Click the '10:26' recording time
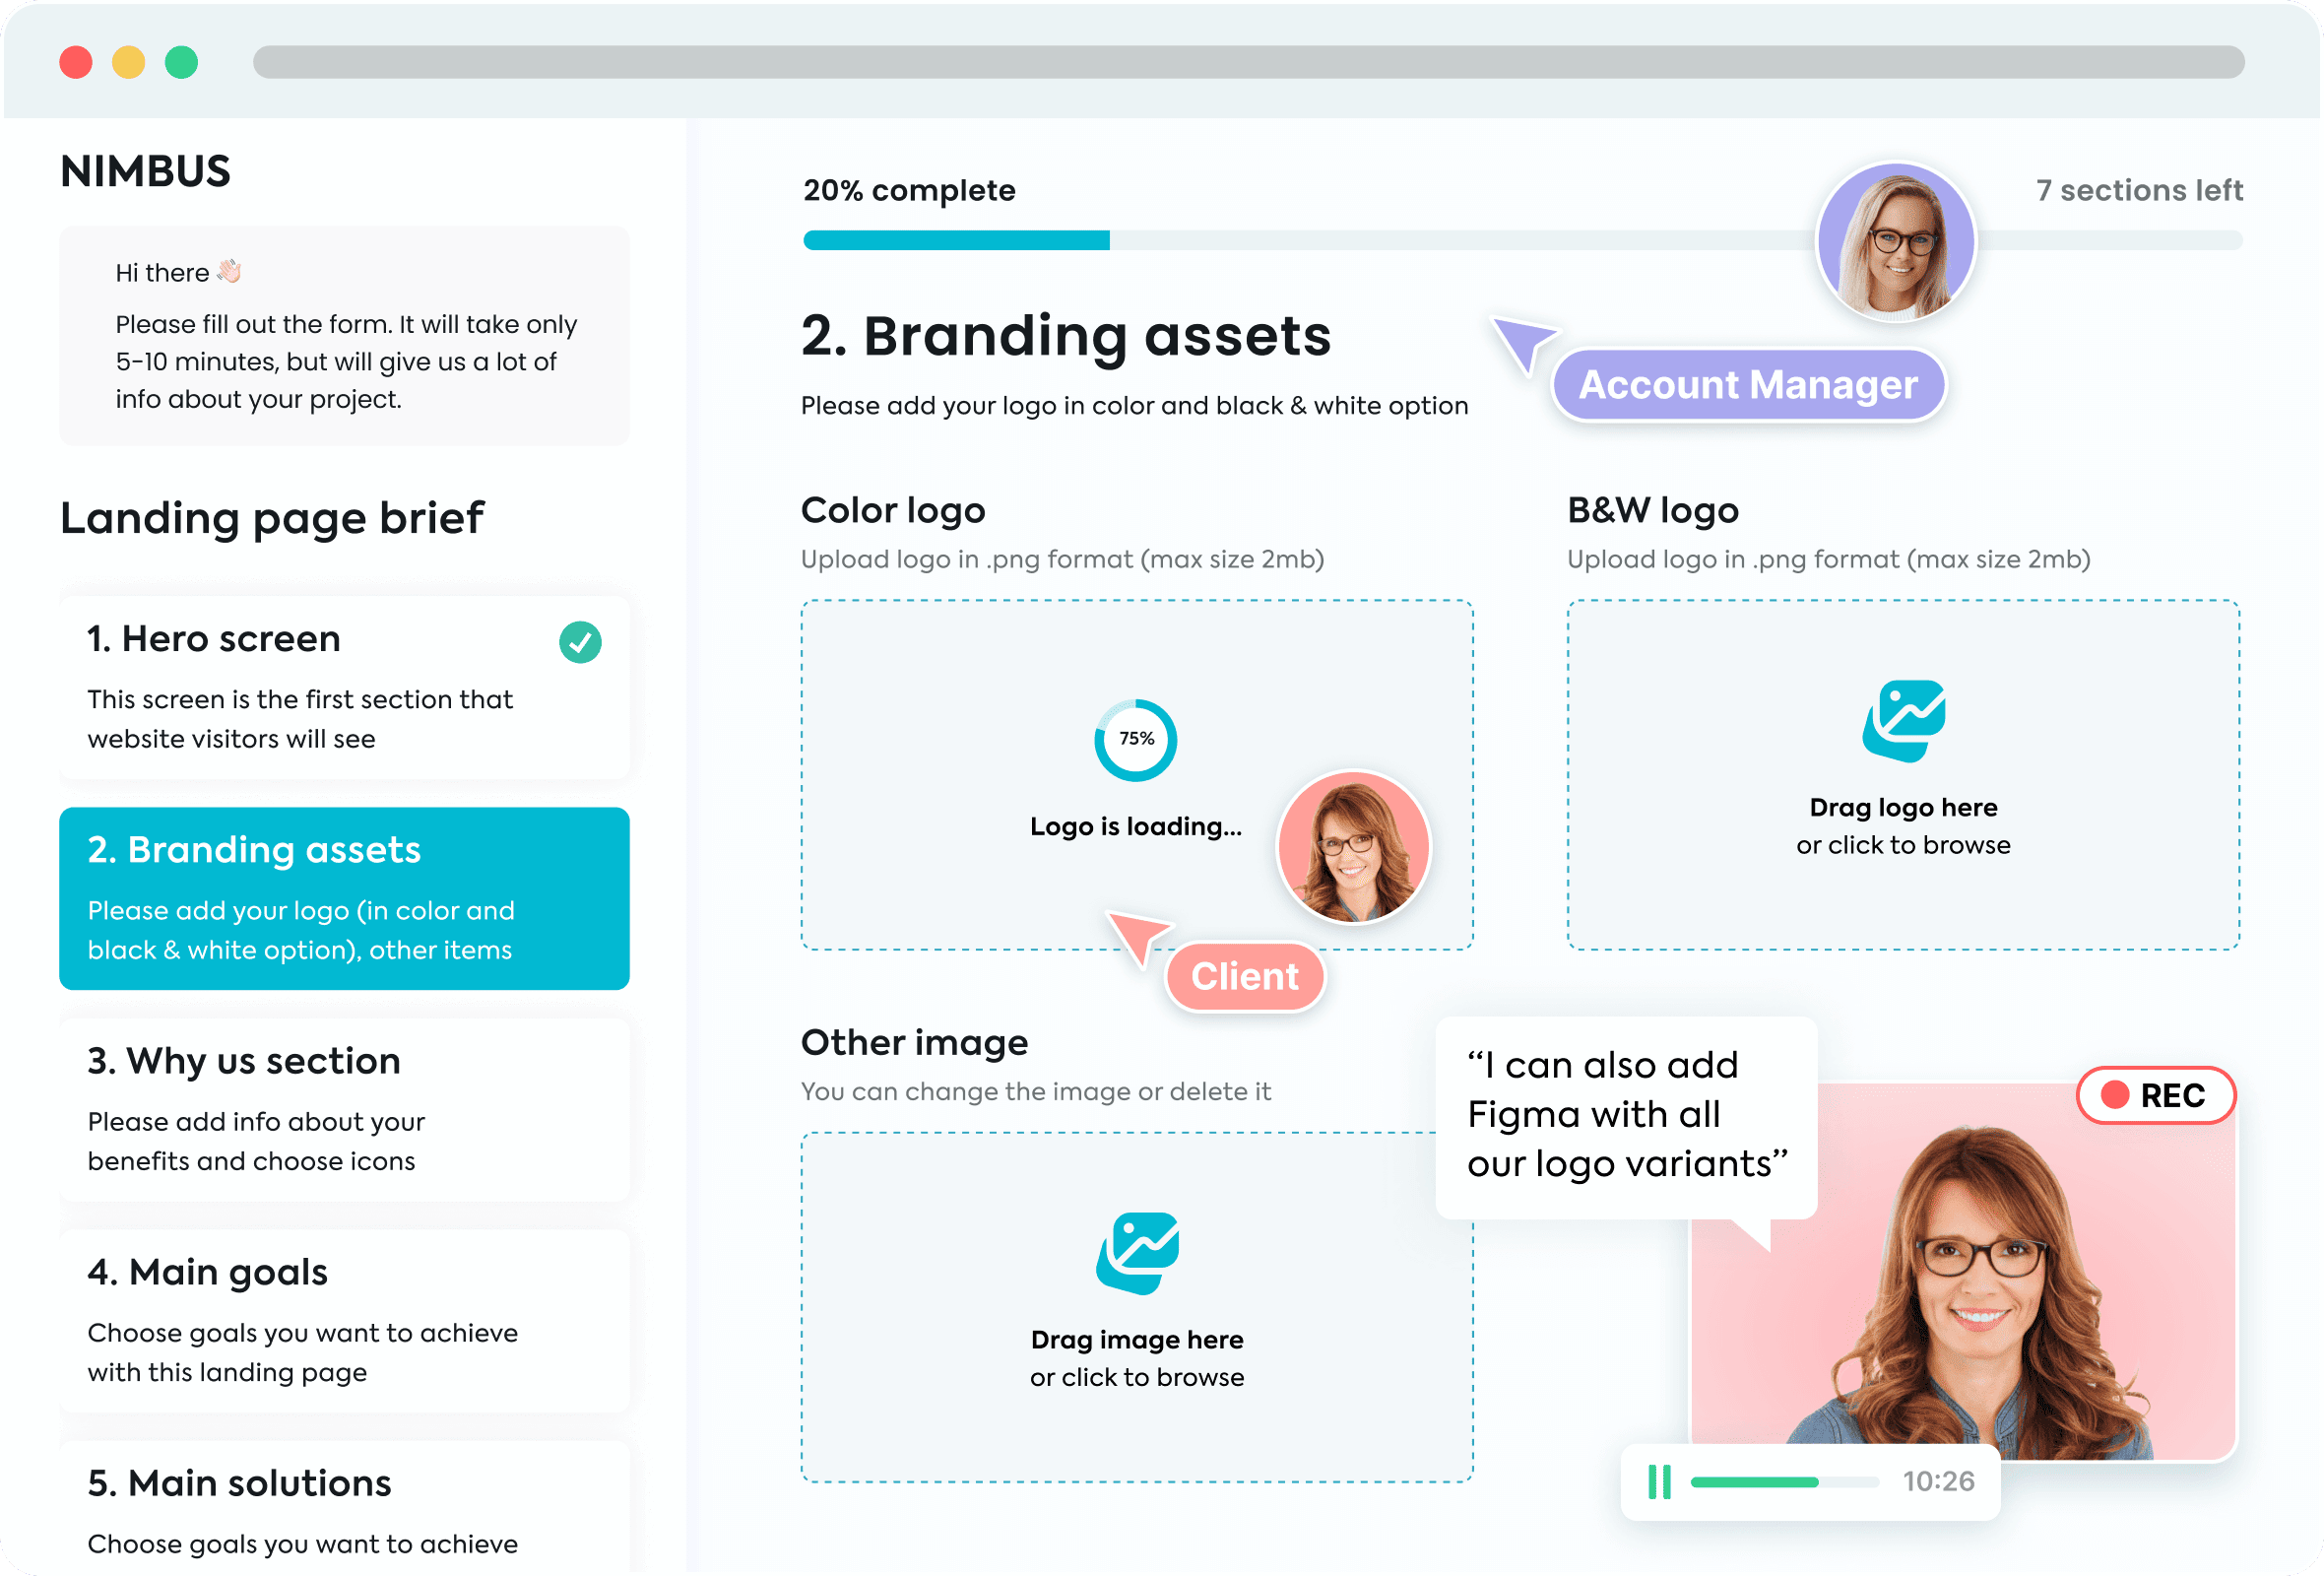The image size is (2324, 1576). pos(1938,1481)
